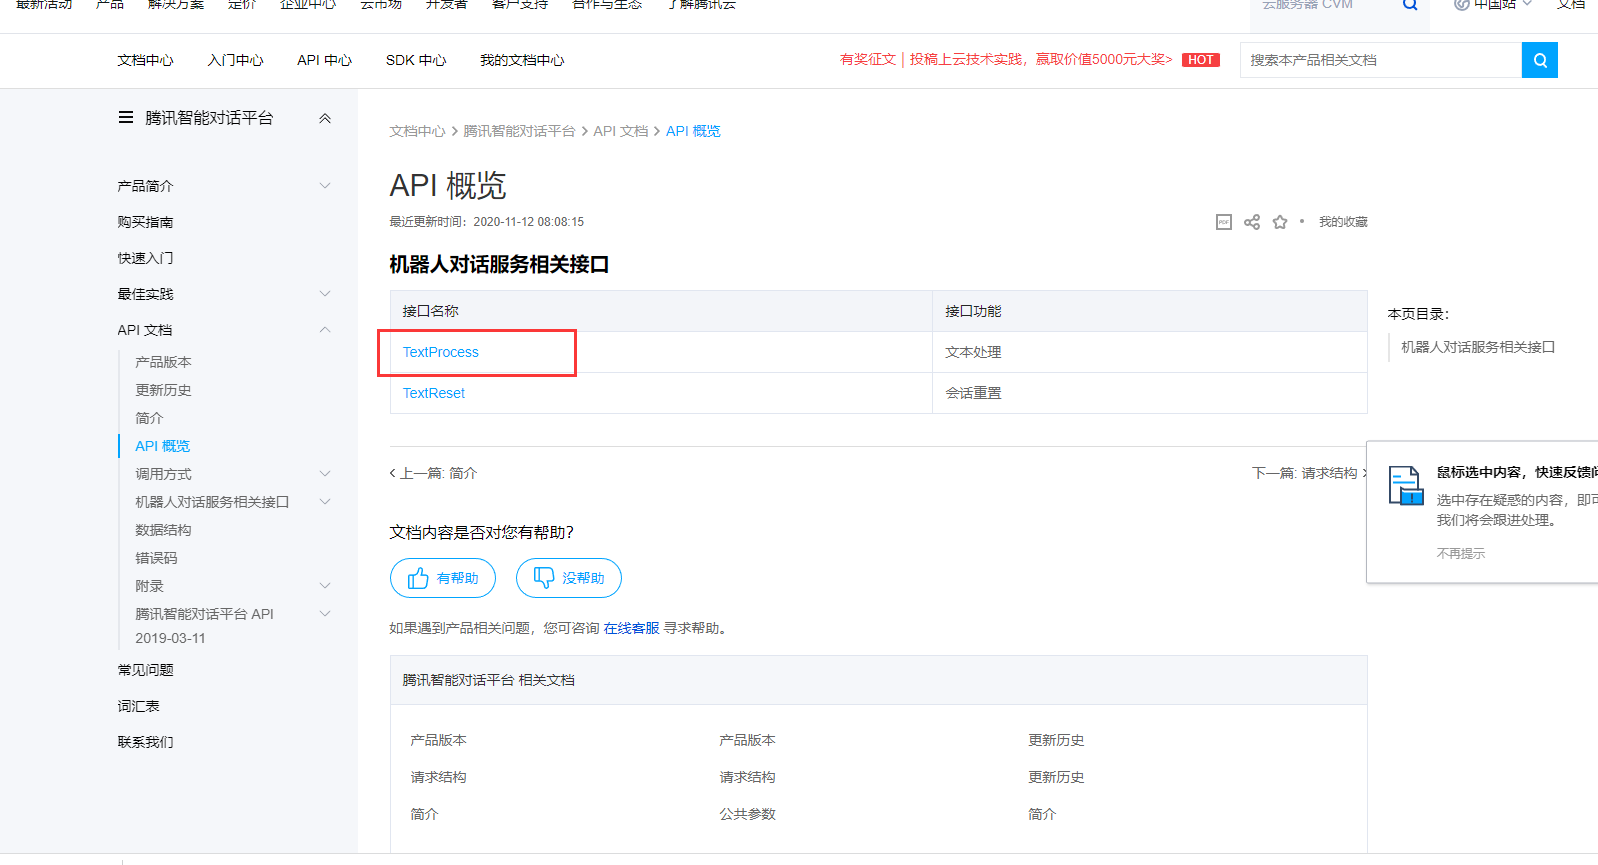This screenshot has height=865, width=1598.
Task: Select 数据结构 in the sidebar
Action: 163,530
